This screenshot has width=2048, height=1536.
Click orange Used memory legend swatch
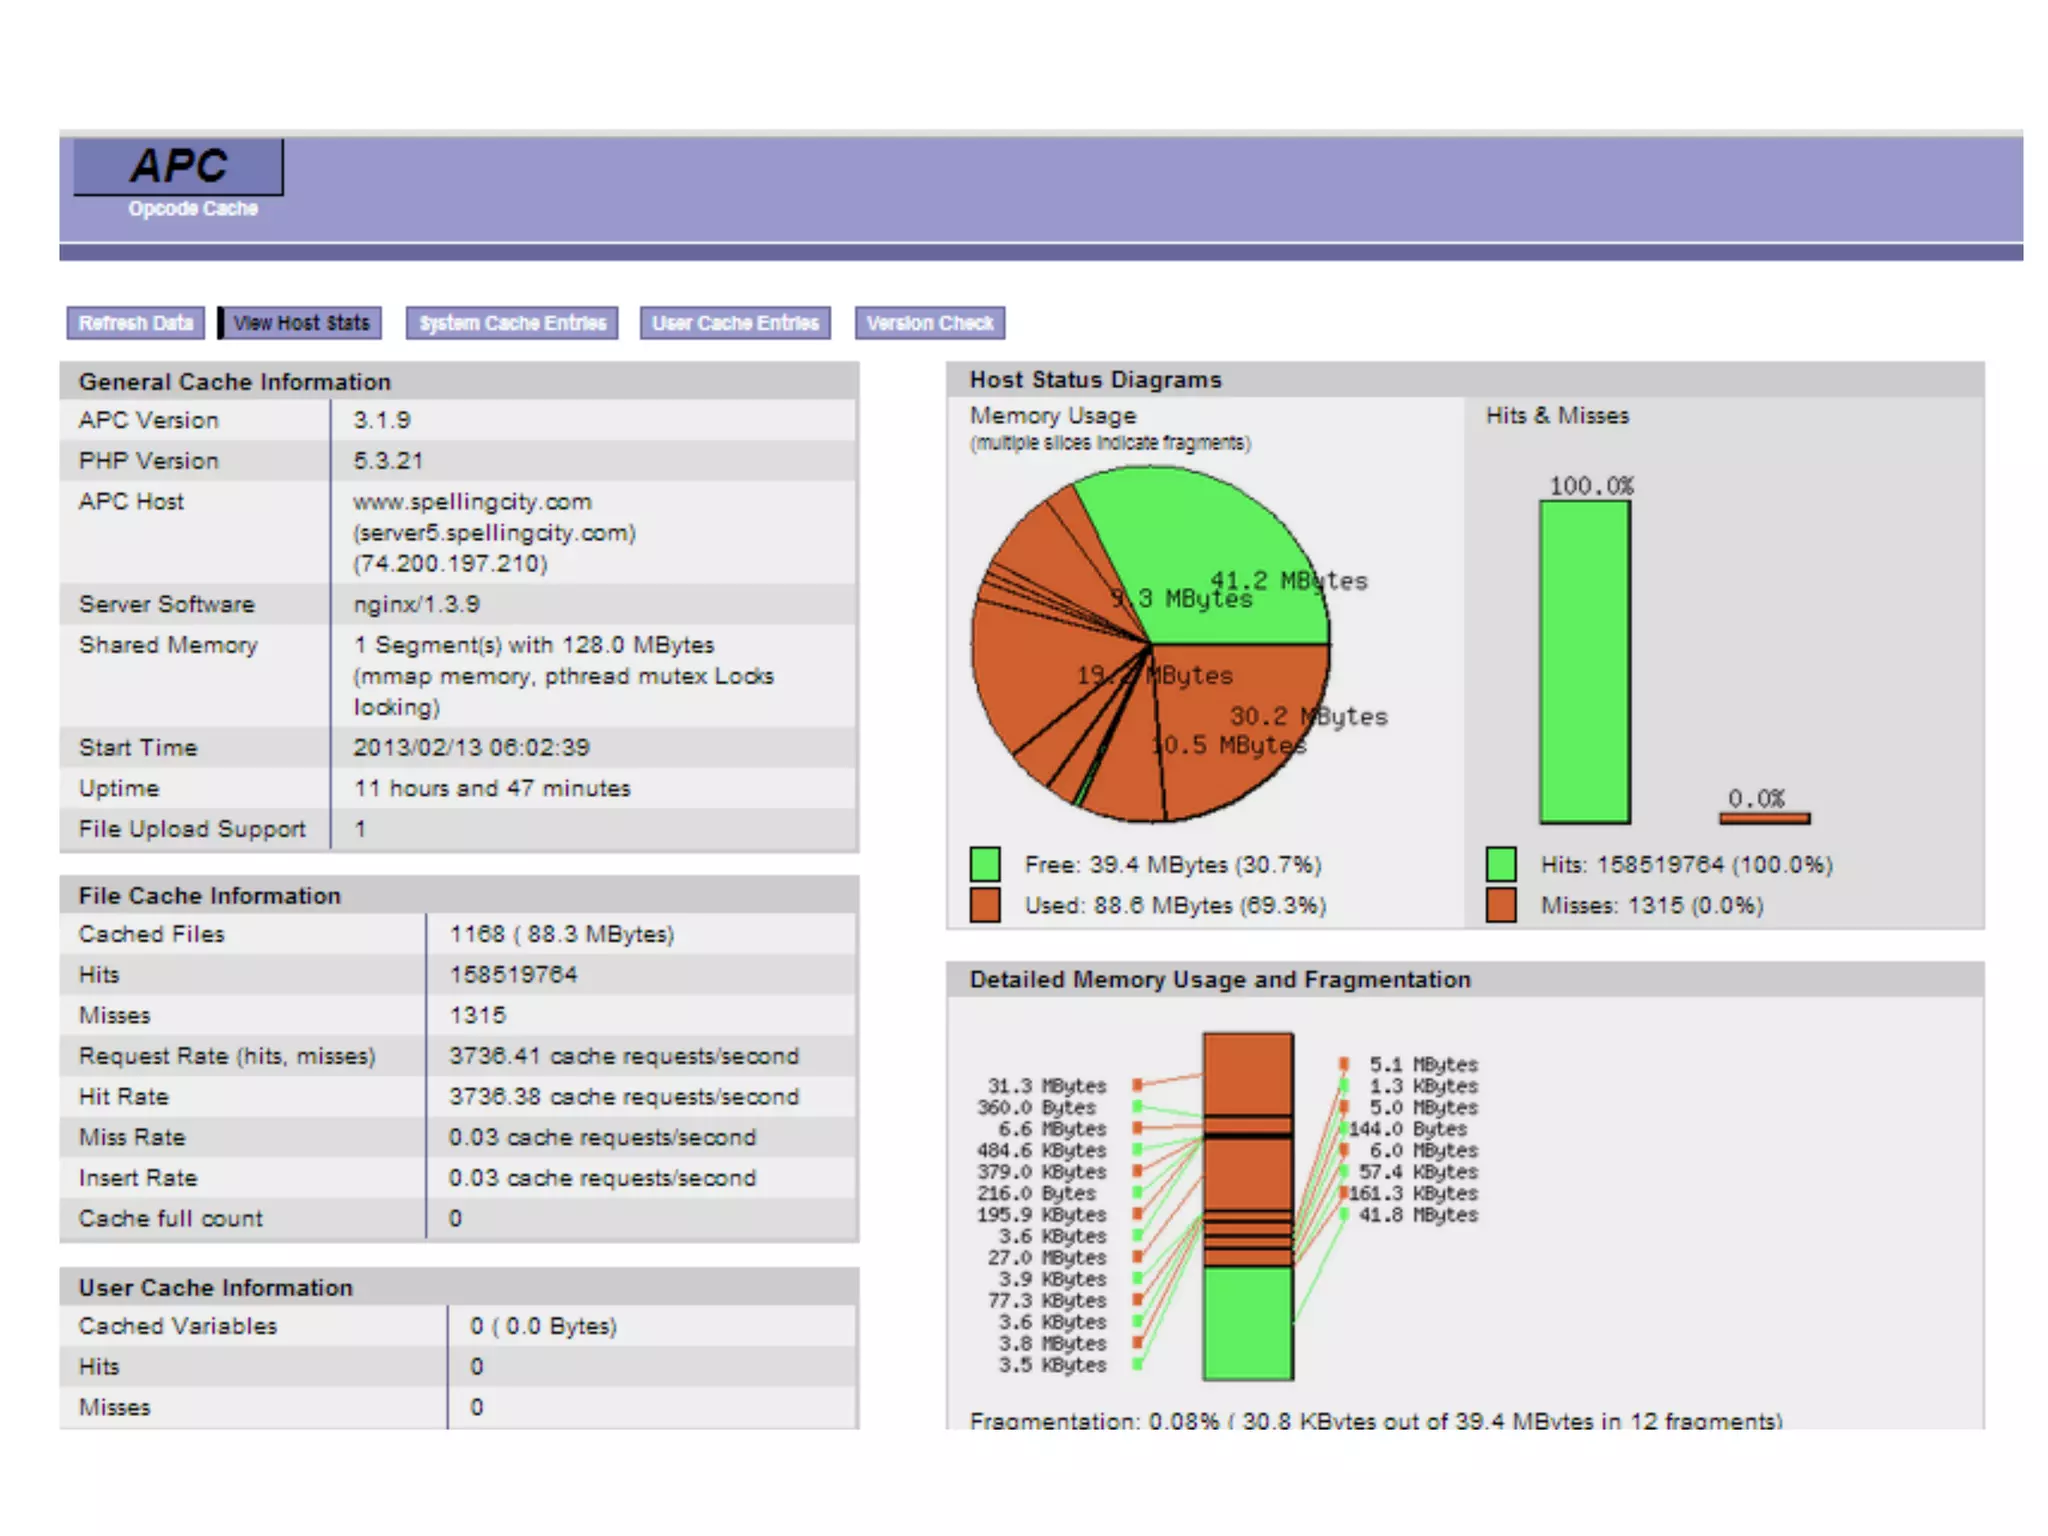coord(985,905)
